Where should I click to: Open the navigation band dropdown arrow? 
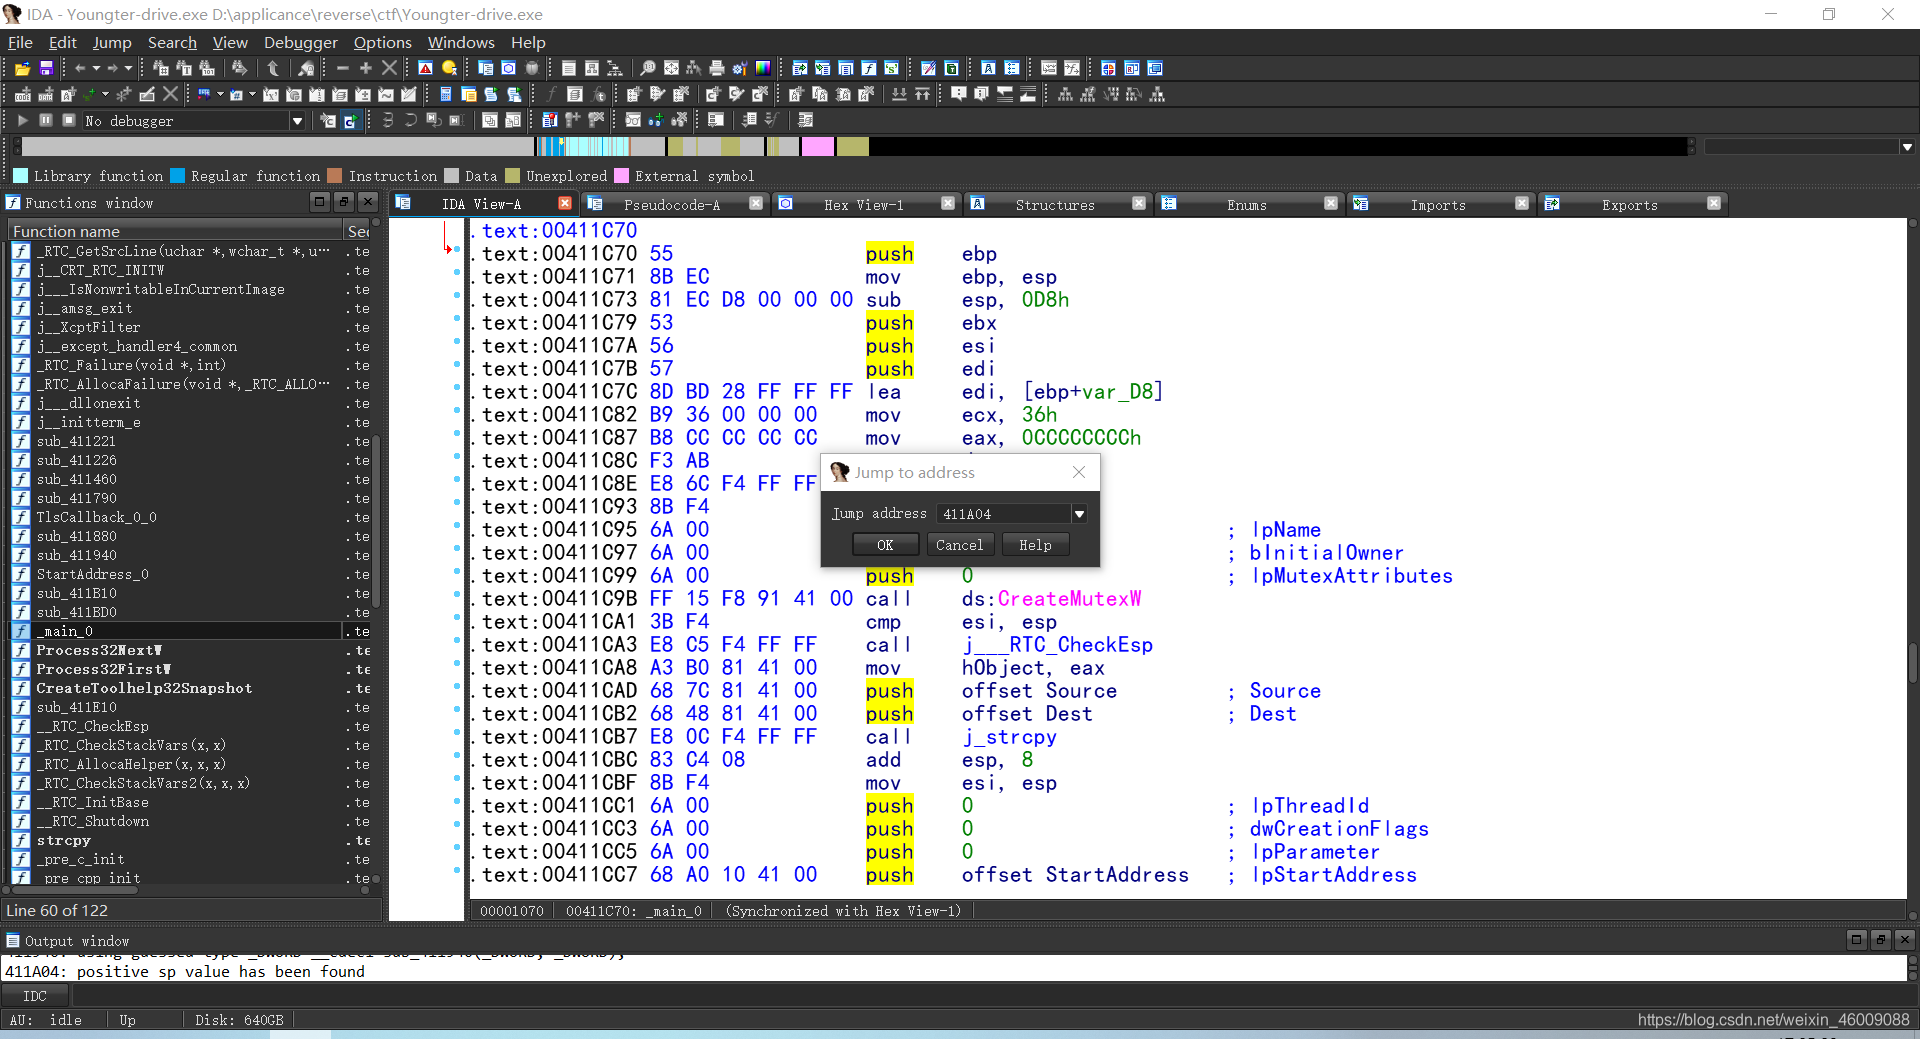pos(1907,147)
